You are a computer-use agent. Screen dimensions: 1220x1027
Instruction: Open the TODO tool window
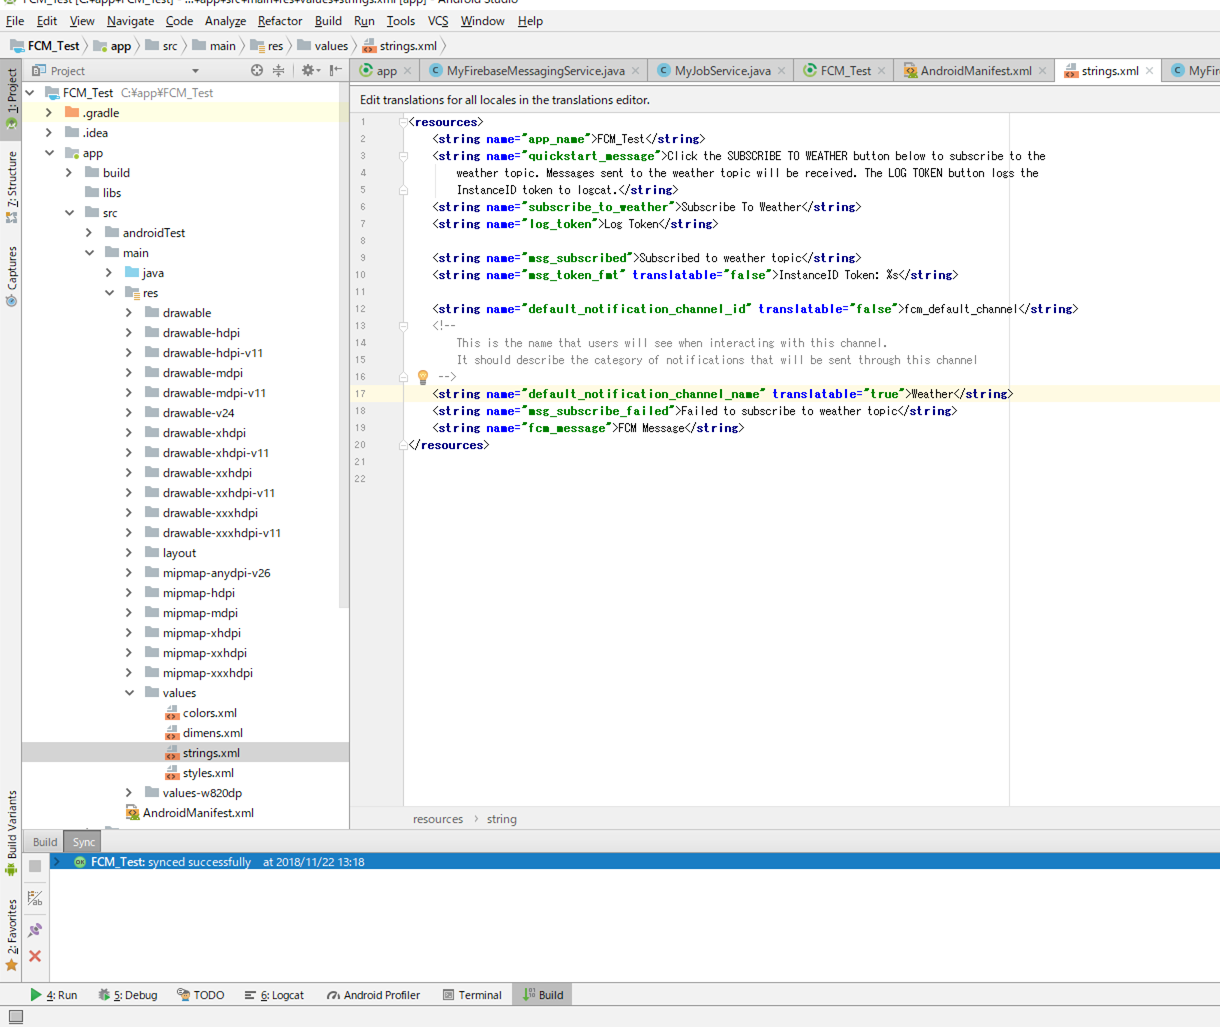click(201, 995)
